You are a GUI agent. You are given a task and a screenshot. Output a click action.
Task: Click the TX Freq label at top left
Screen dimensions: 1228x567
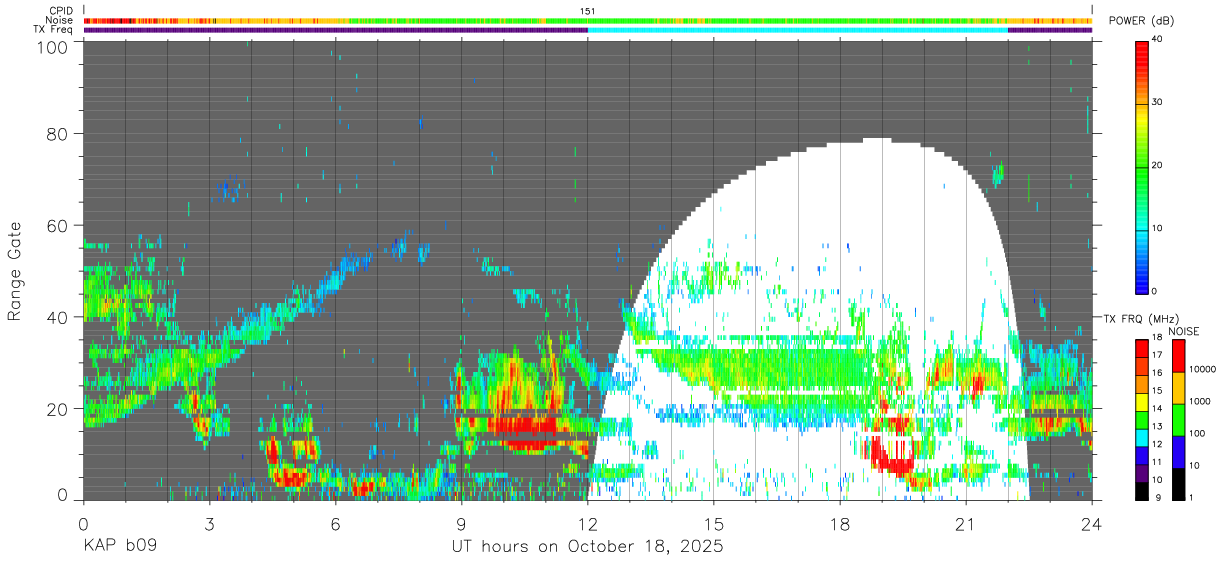[54, 29]
